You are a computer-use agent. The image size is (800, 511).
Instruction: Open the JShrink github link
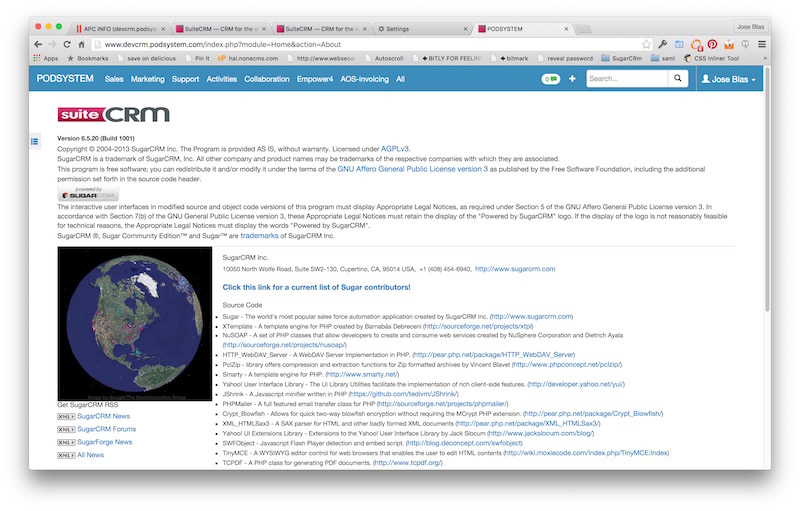pyautogui.click(x=404, y=394)
